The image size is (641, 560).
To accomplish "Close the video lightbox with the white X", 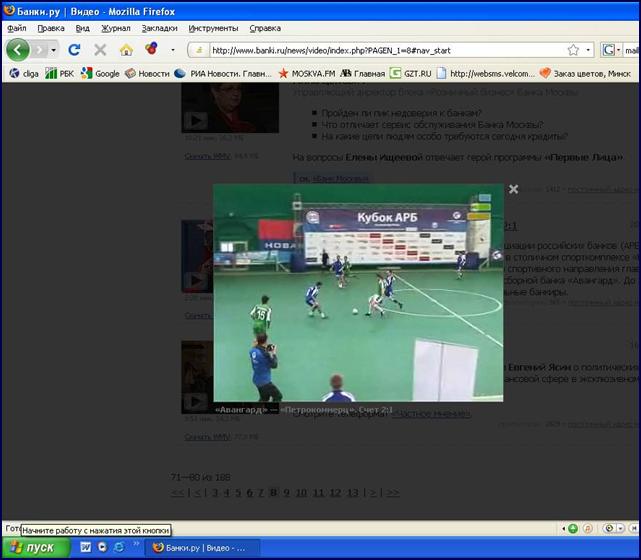I will 513,189.
